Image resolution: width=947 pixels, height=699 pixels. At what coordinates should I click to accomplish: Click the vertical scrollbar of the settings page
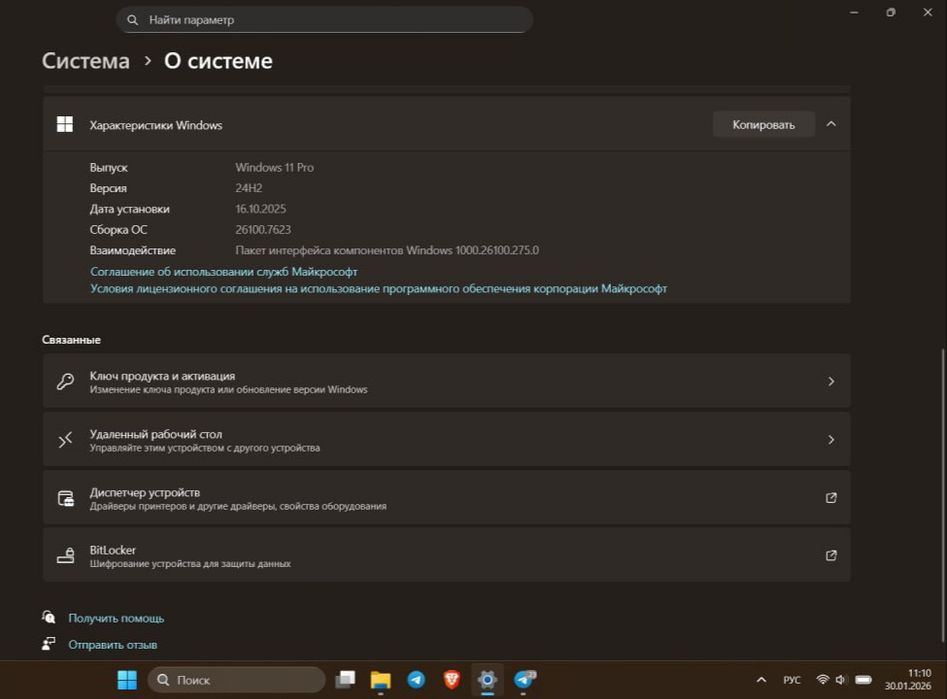click(943, 495)
